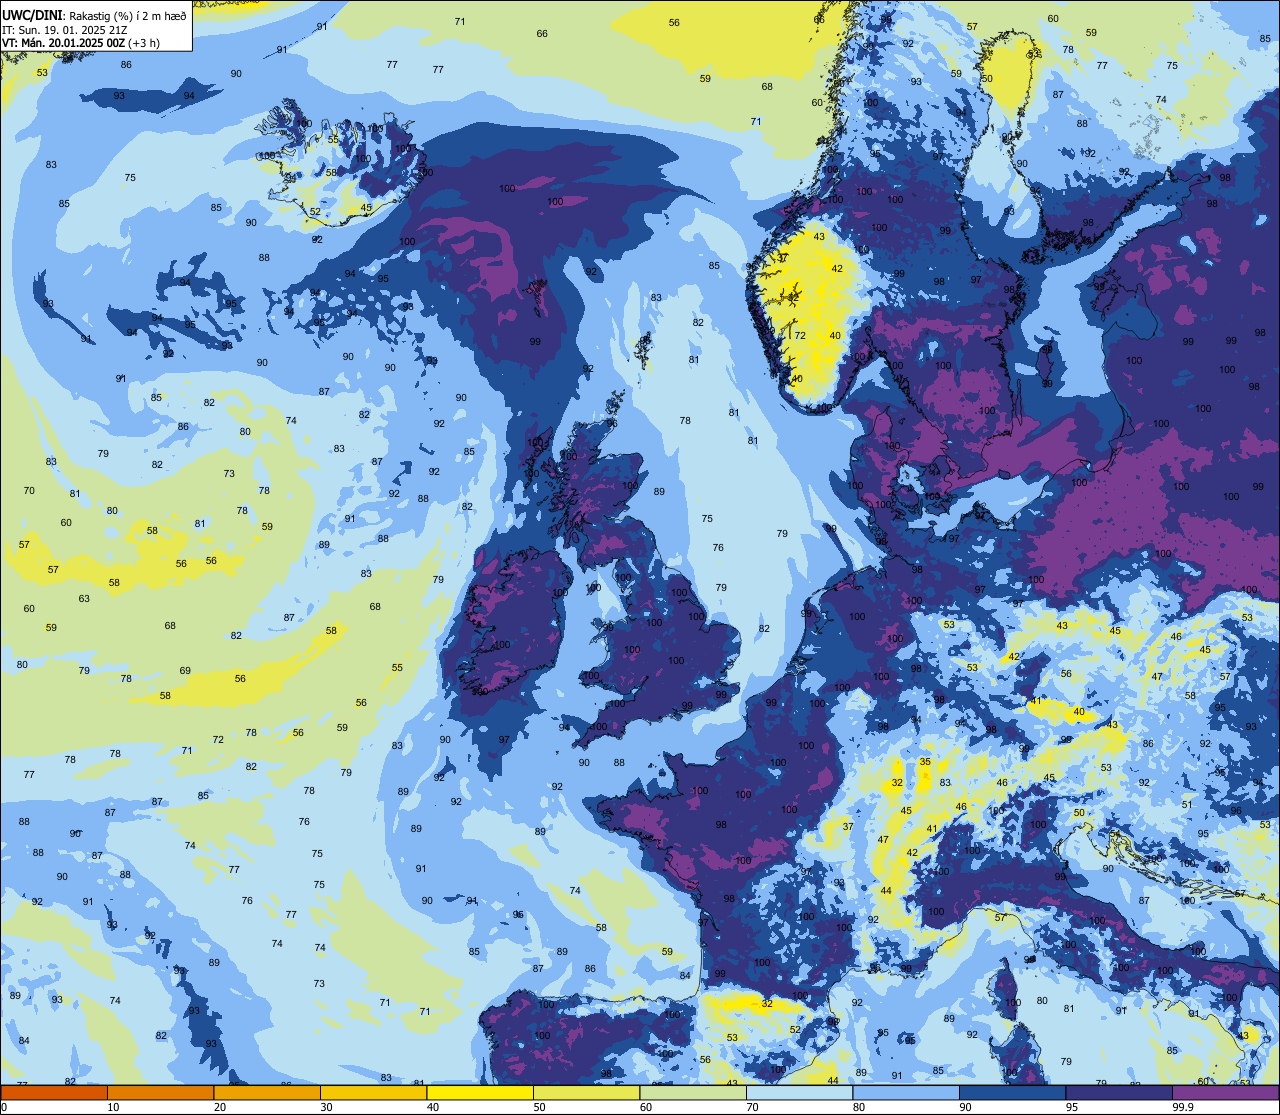Click the map value '63' in the western Atlantic
The image size is (1280, 1115).
pyautogui.click(x=84, y=599)
